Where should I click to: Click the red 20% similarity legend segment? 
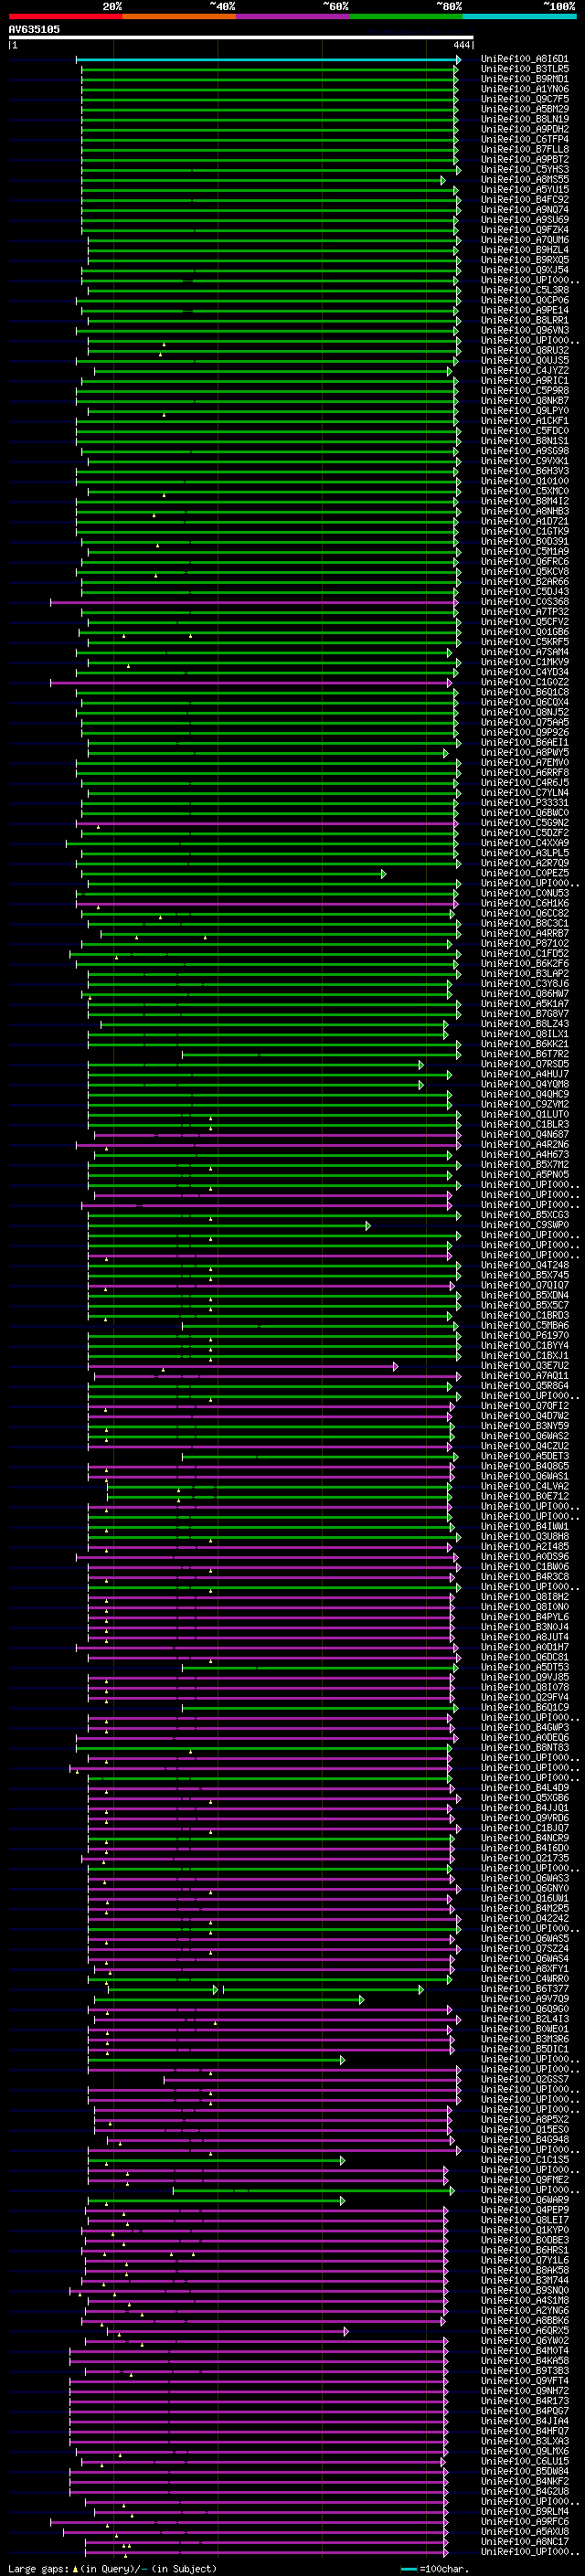pos(65,16)
